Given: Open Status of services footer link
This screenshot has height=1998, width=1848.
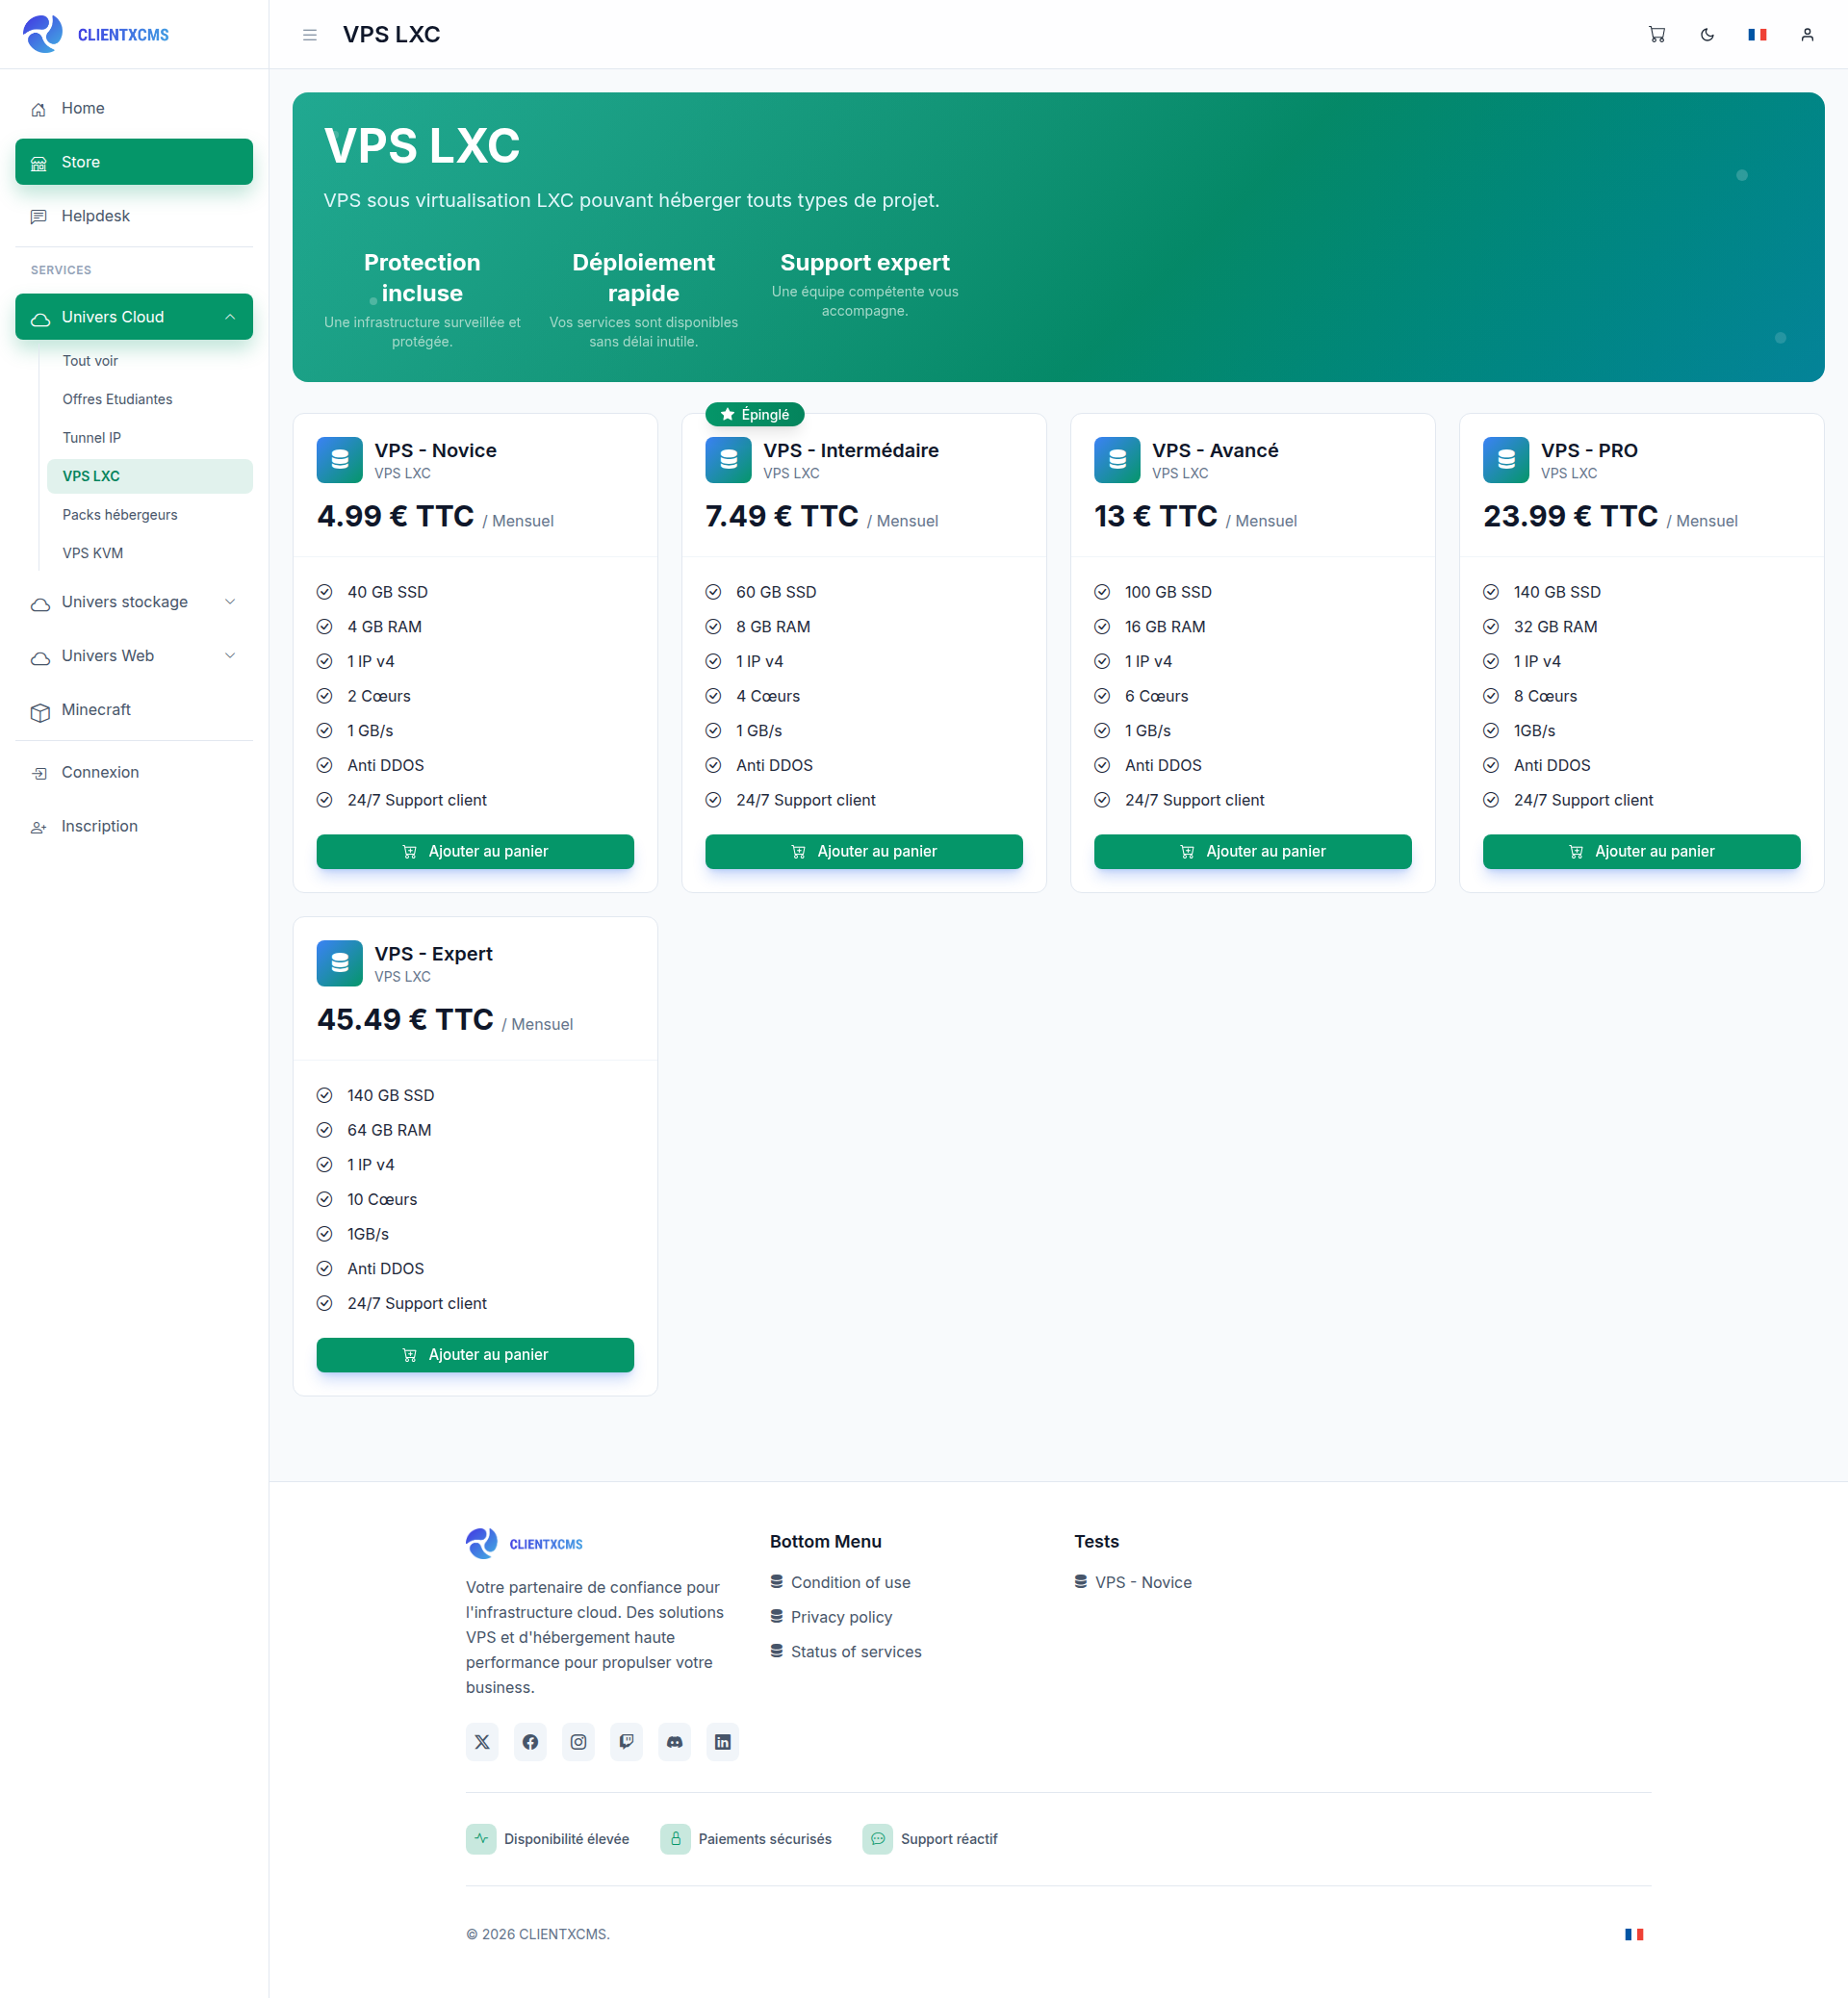Looking at the screenshot, I should point(846,1652).
